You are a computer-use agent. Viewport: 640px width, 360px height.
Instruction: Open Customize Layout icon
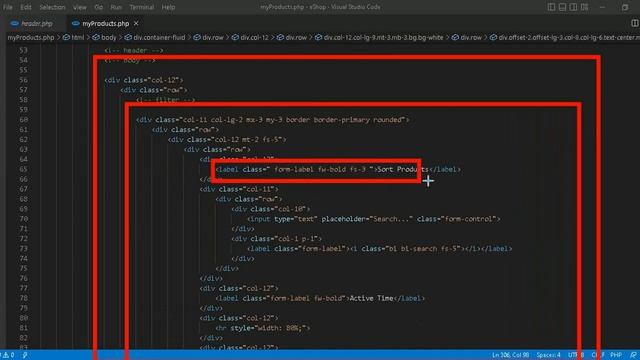[x=584, y=7]
